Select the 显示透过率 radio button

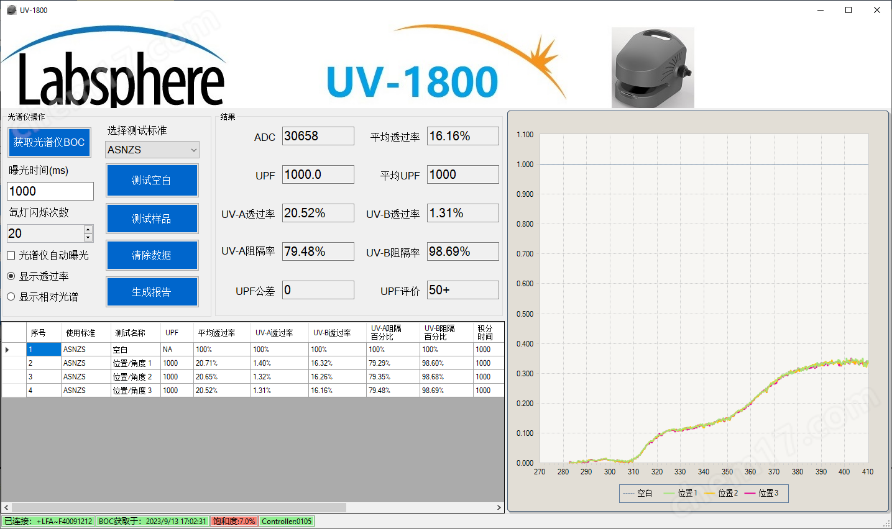click(x=12, y=276)
